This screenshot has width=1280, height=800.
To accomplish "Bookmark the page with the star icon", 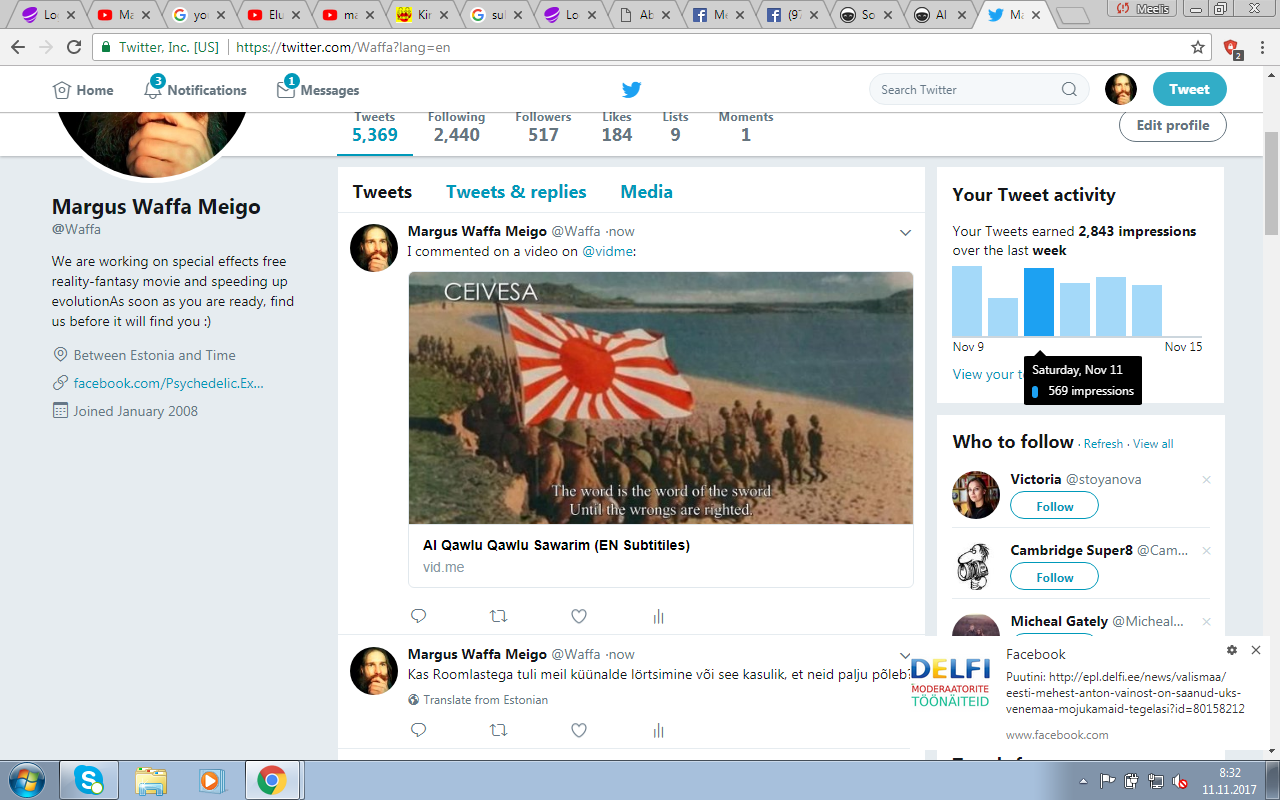I will pos(1198,47).
